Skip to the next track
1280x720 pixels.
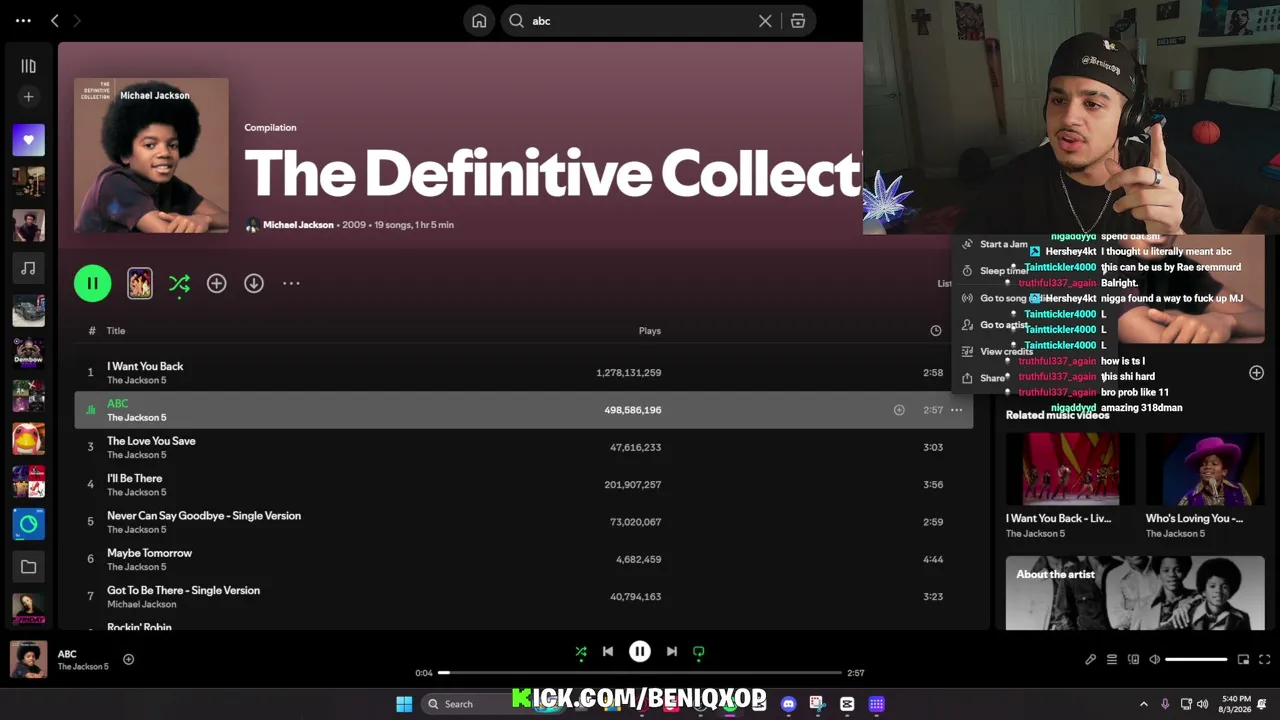coord(672,652)
